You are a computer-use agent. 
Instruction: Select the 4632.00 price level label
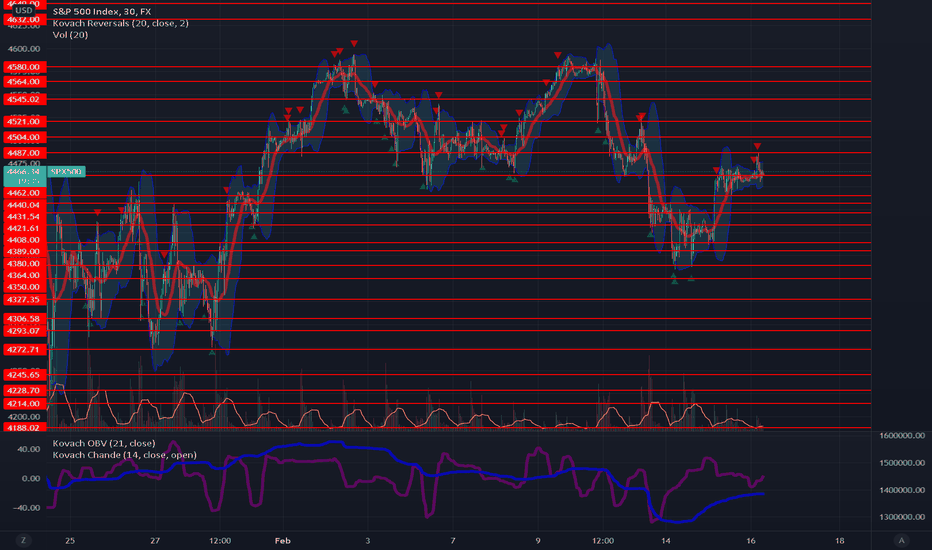24,20
